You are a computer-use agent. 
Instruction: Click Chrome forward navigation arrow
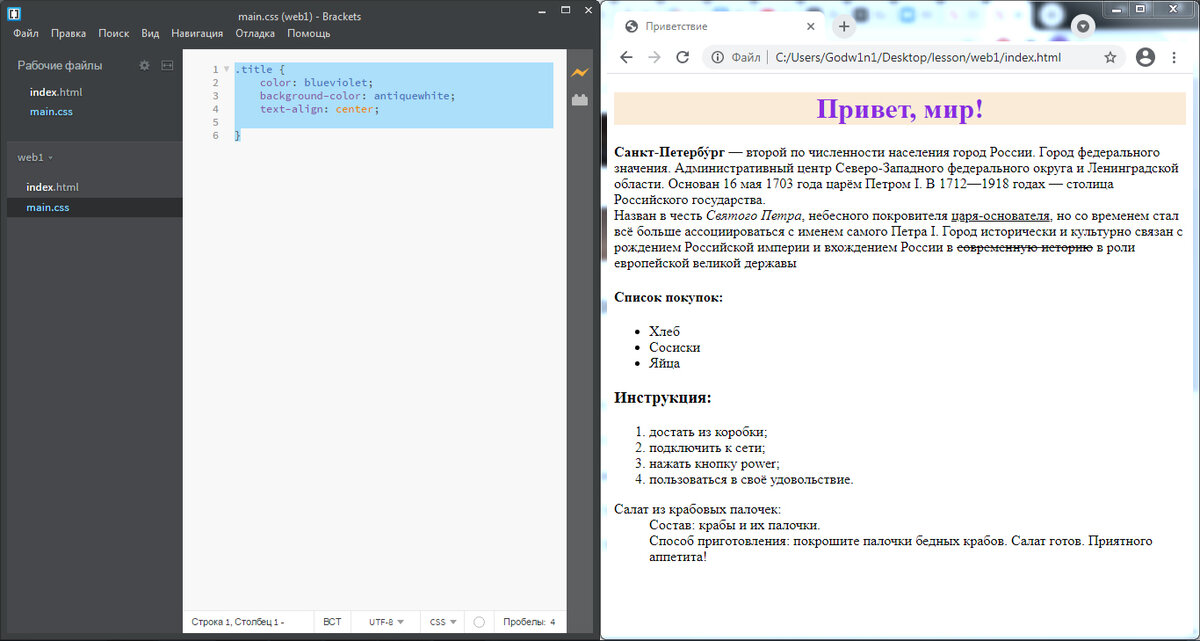(x=654, y=57)
